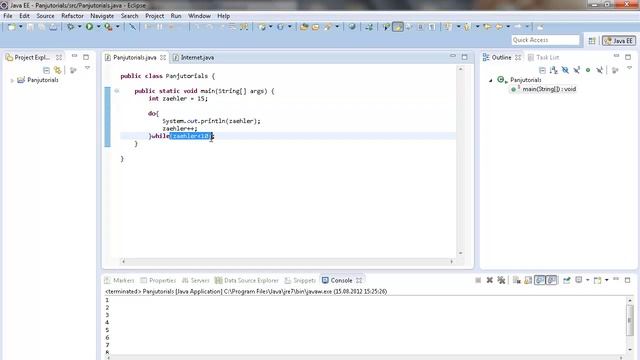
Task: Click the Toggle Mark Occurrences highlighter icon
Action: click(398, 27)
